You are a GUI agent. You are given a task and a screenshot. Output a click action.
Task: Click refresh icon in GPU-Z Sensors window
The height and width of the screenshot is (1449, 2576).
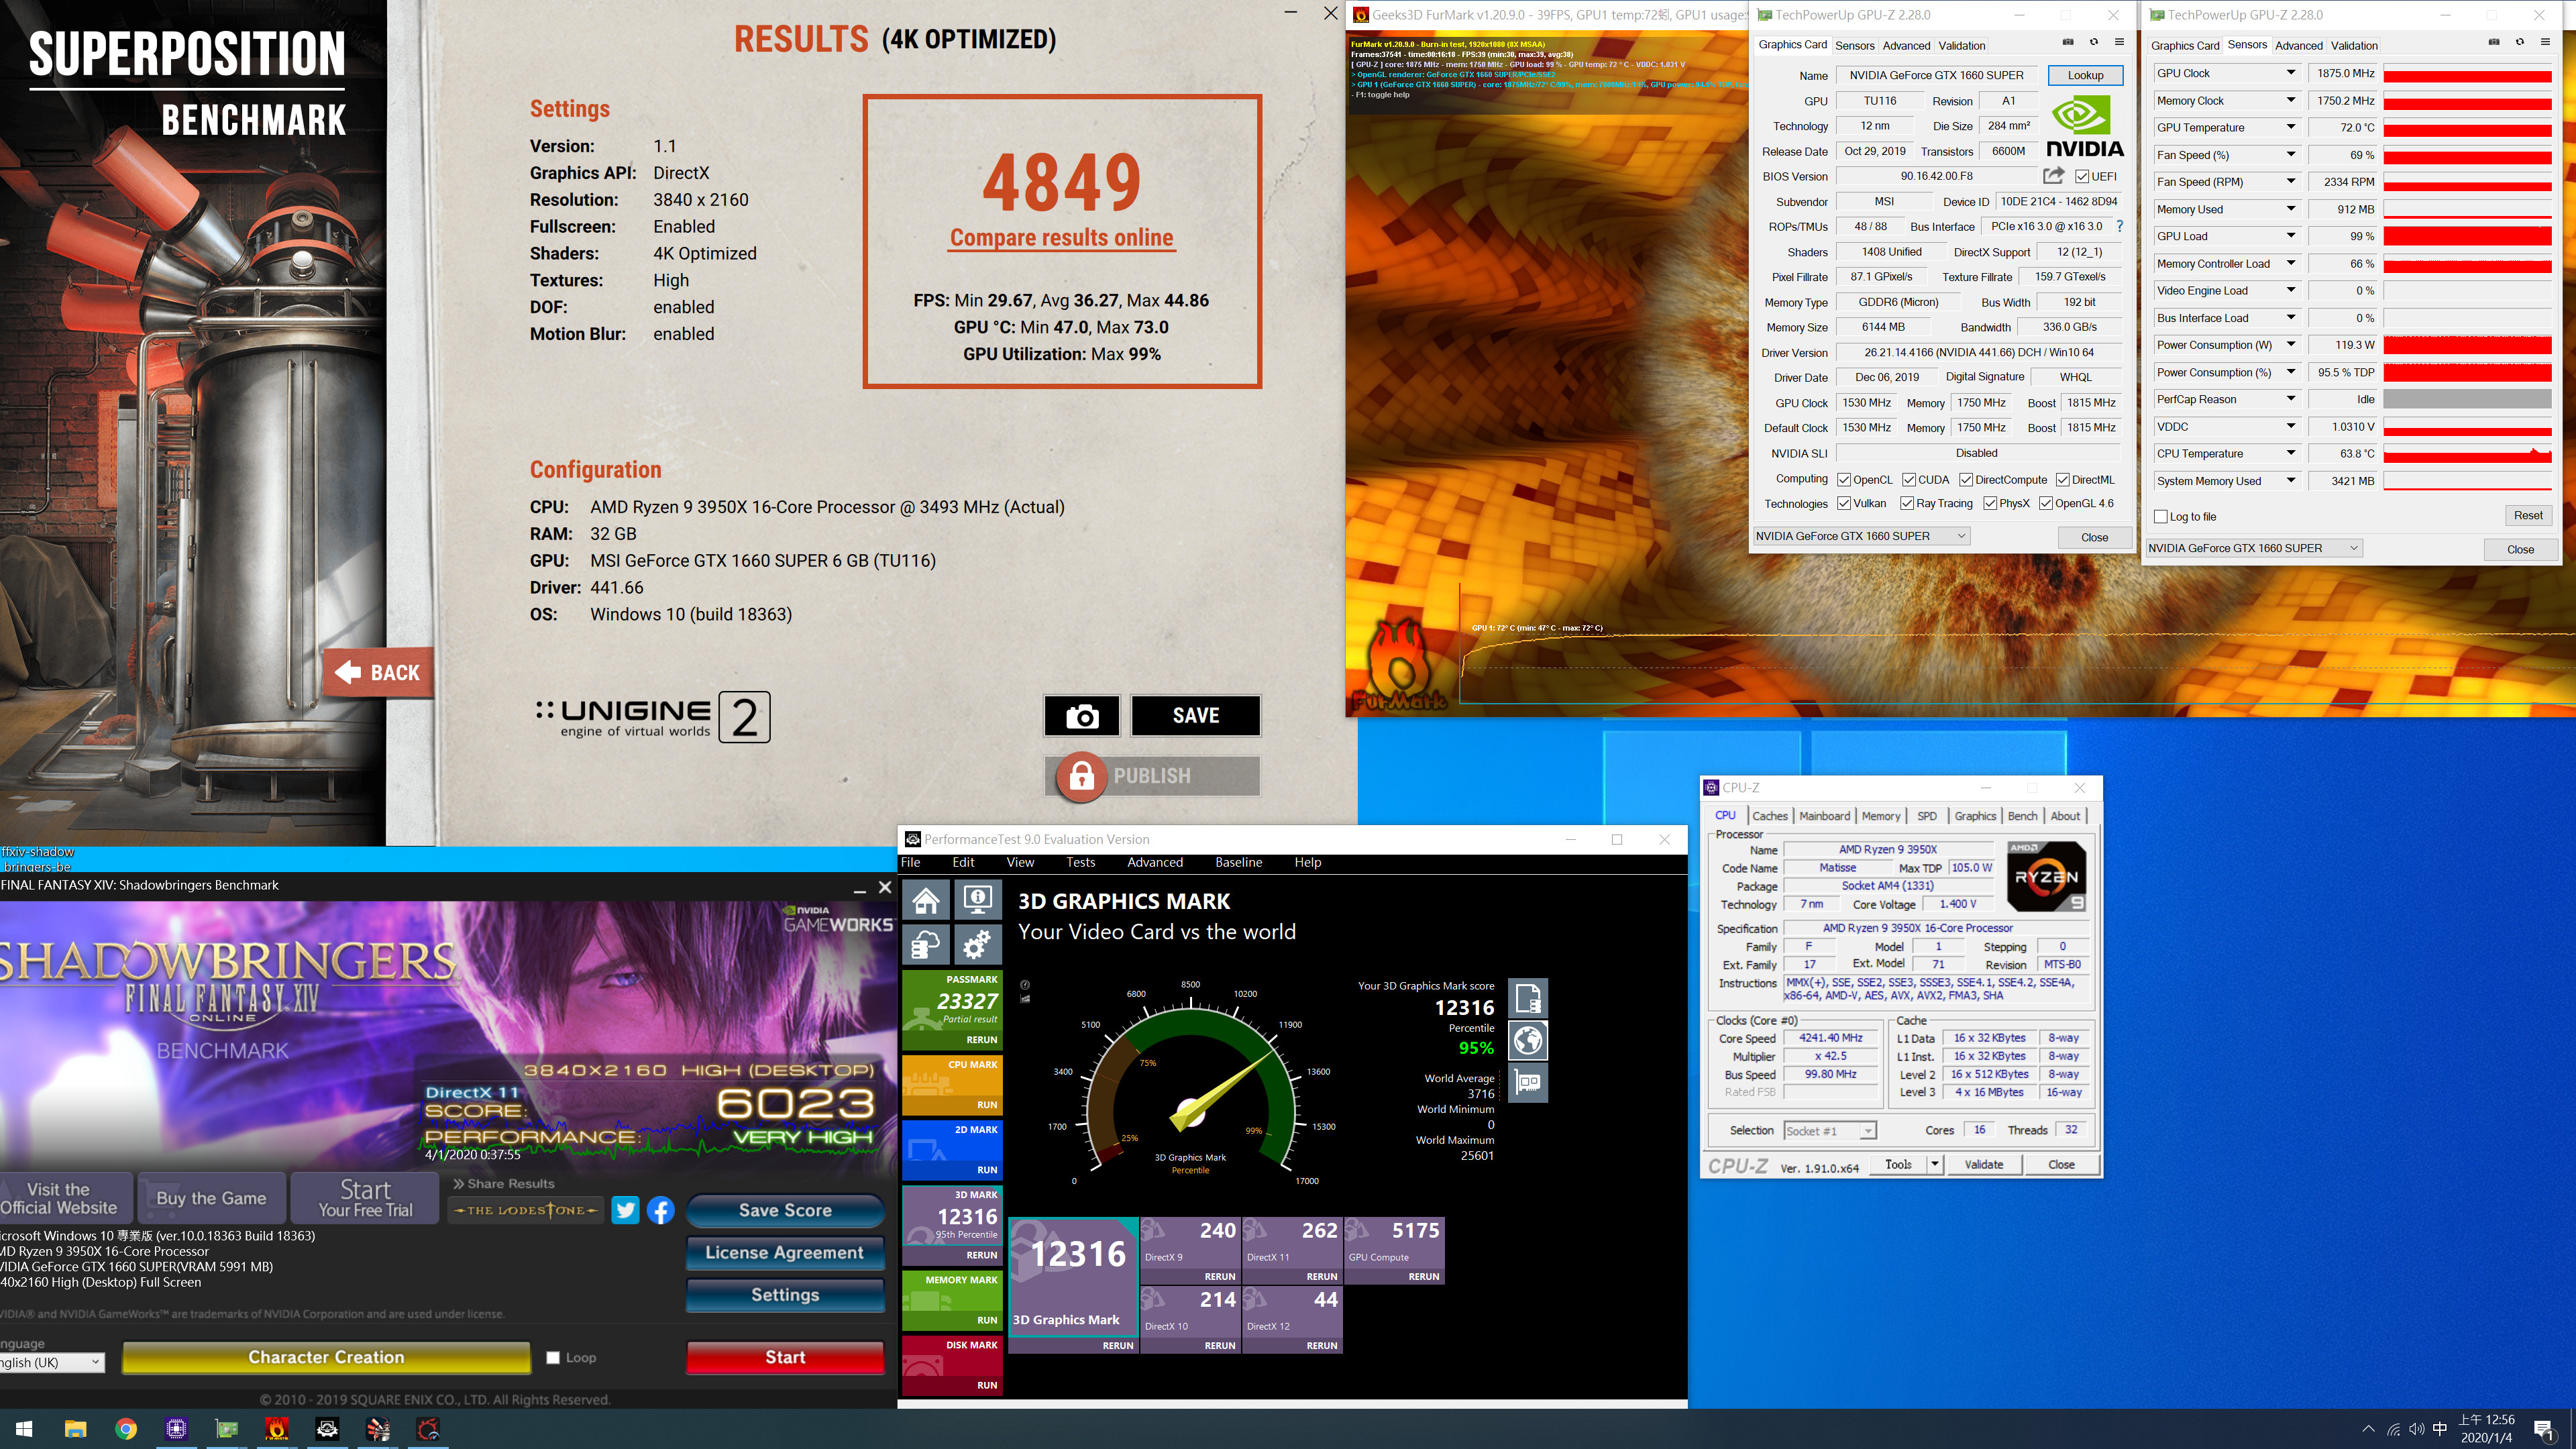pos(2520,43)
